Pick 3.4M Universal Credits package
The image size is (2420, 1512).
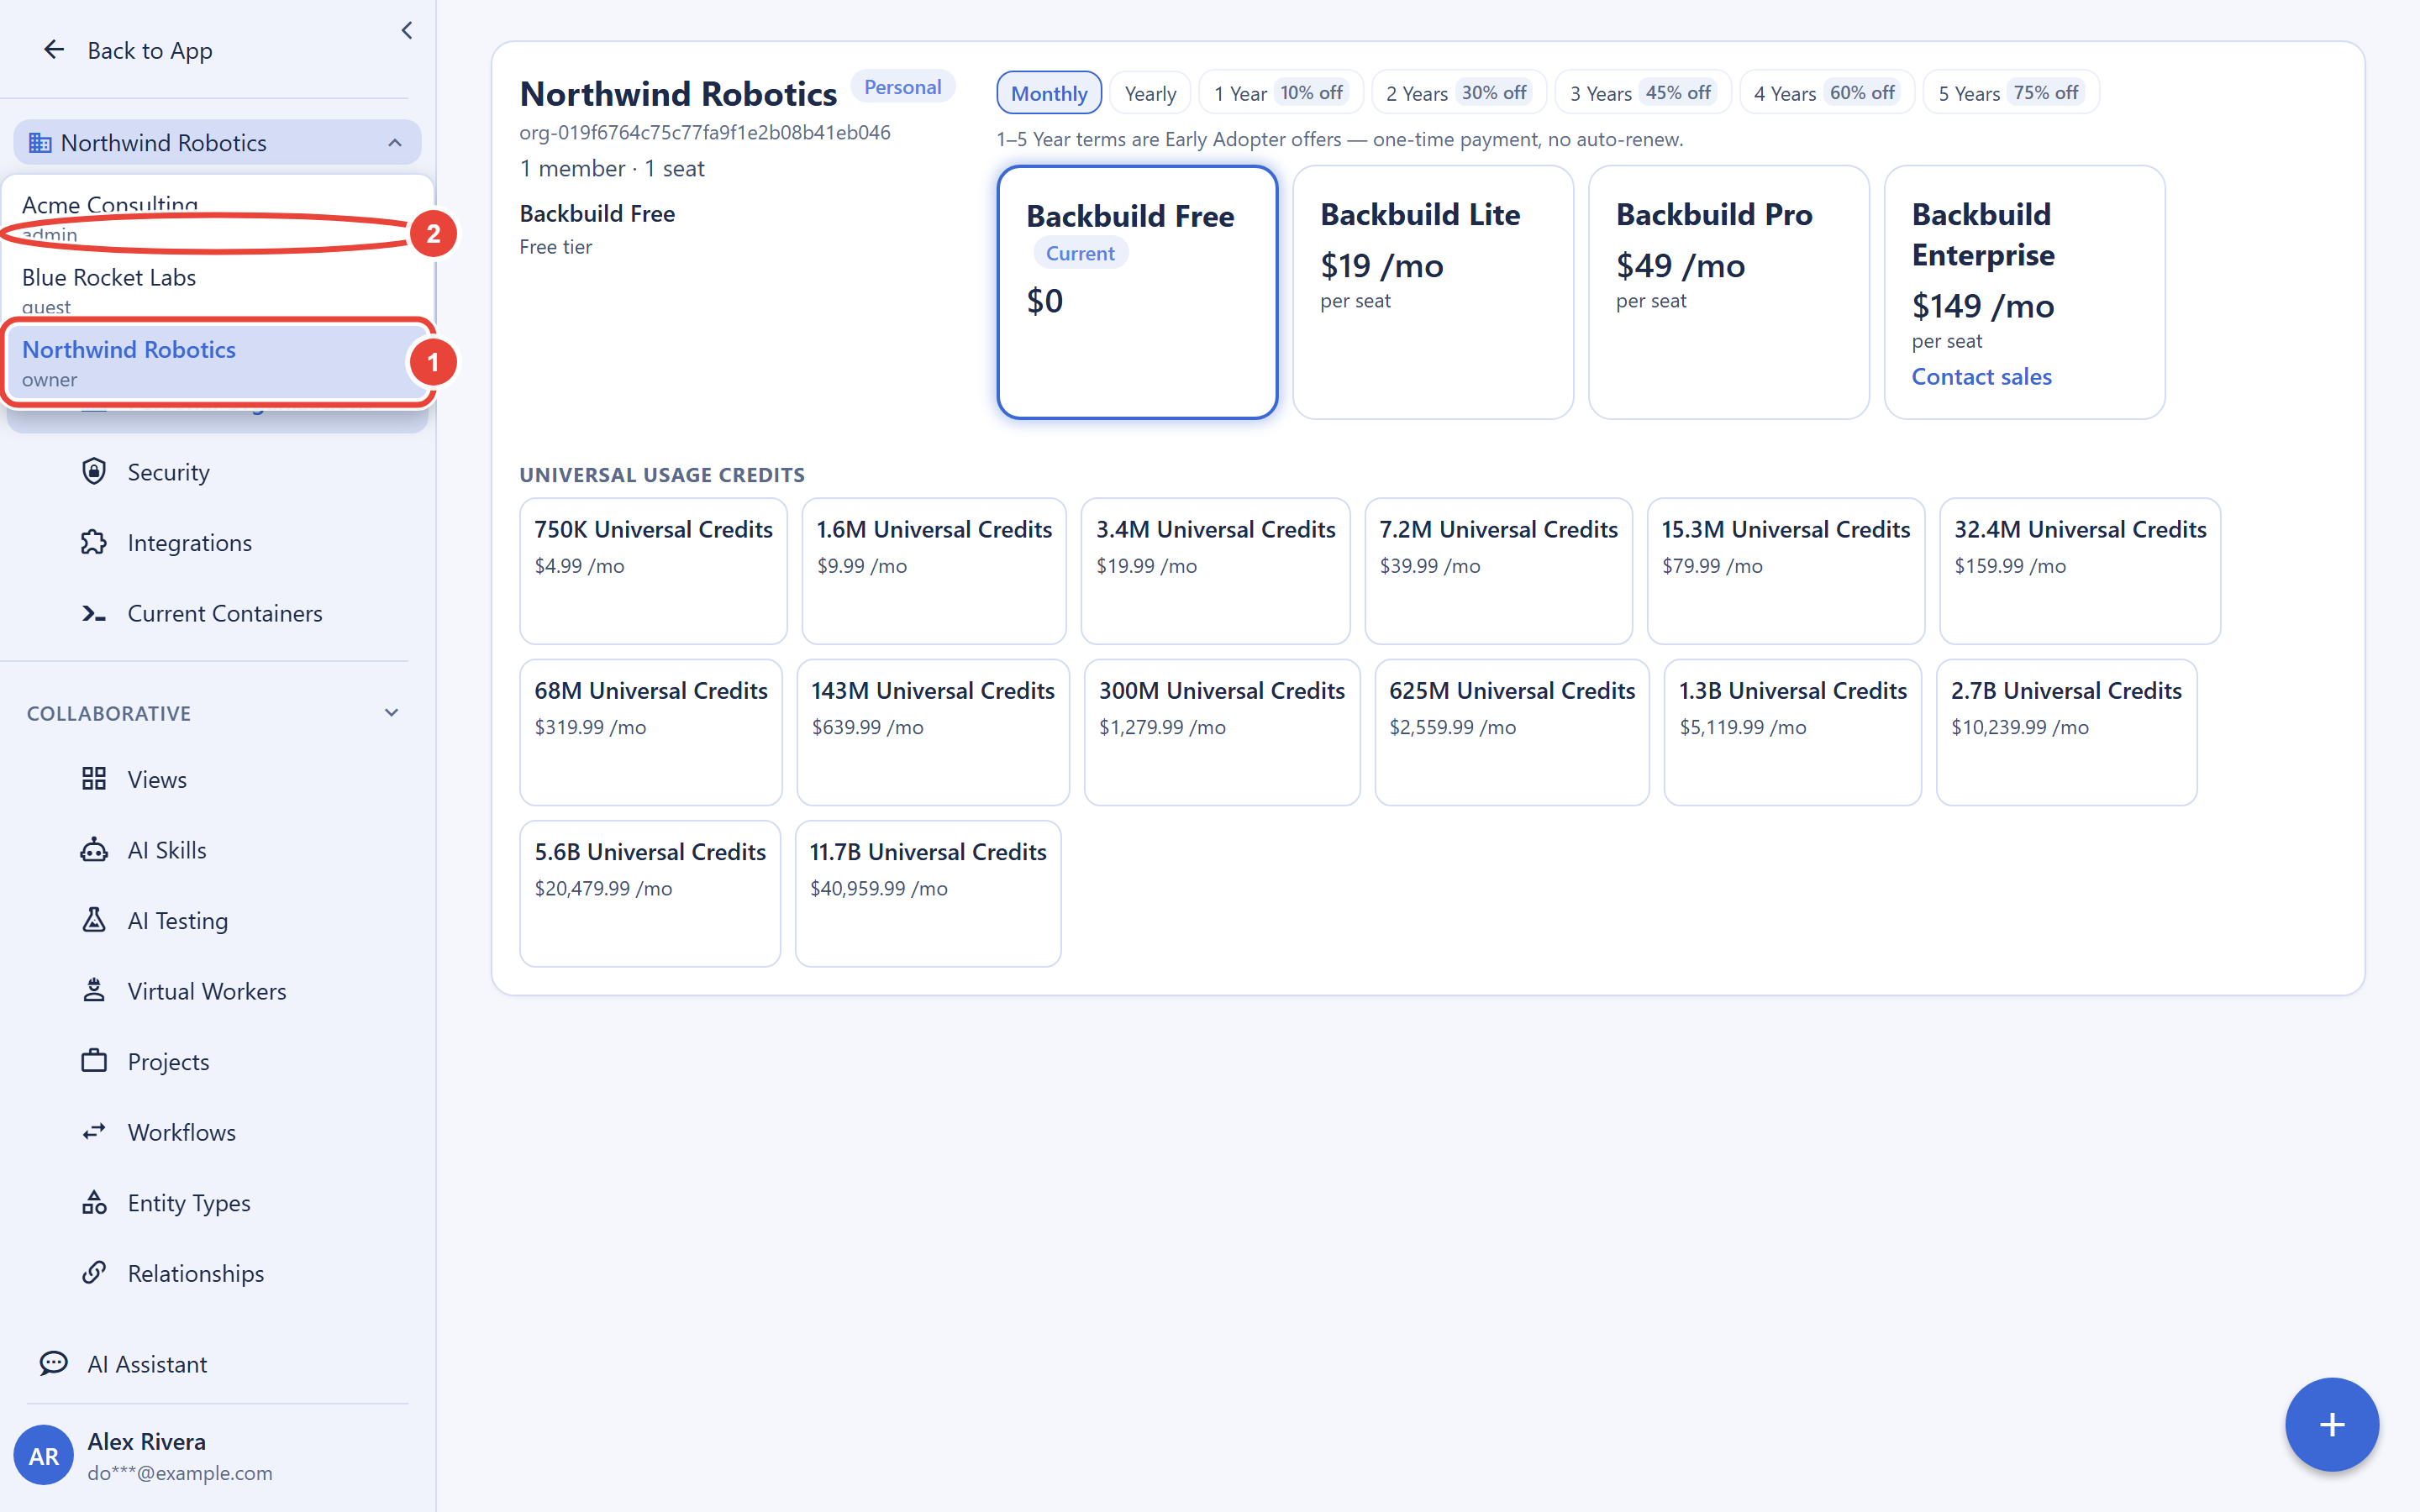(x=1215, y=570)
